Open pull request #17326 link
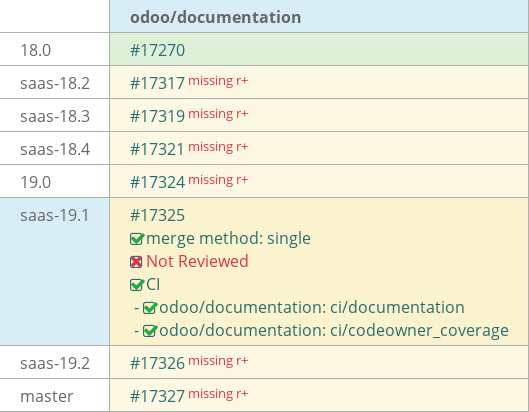The width and height of the screenshot is (529, 412). 158,363
